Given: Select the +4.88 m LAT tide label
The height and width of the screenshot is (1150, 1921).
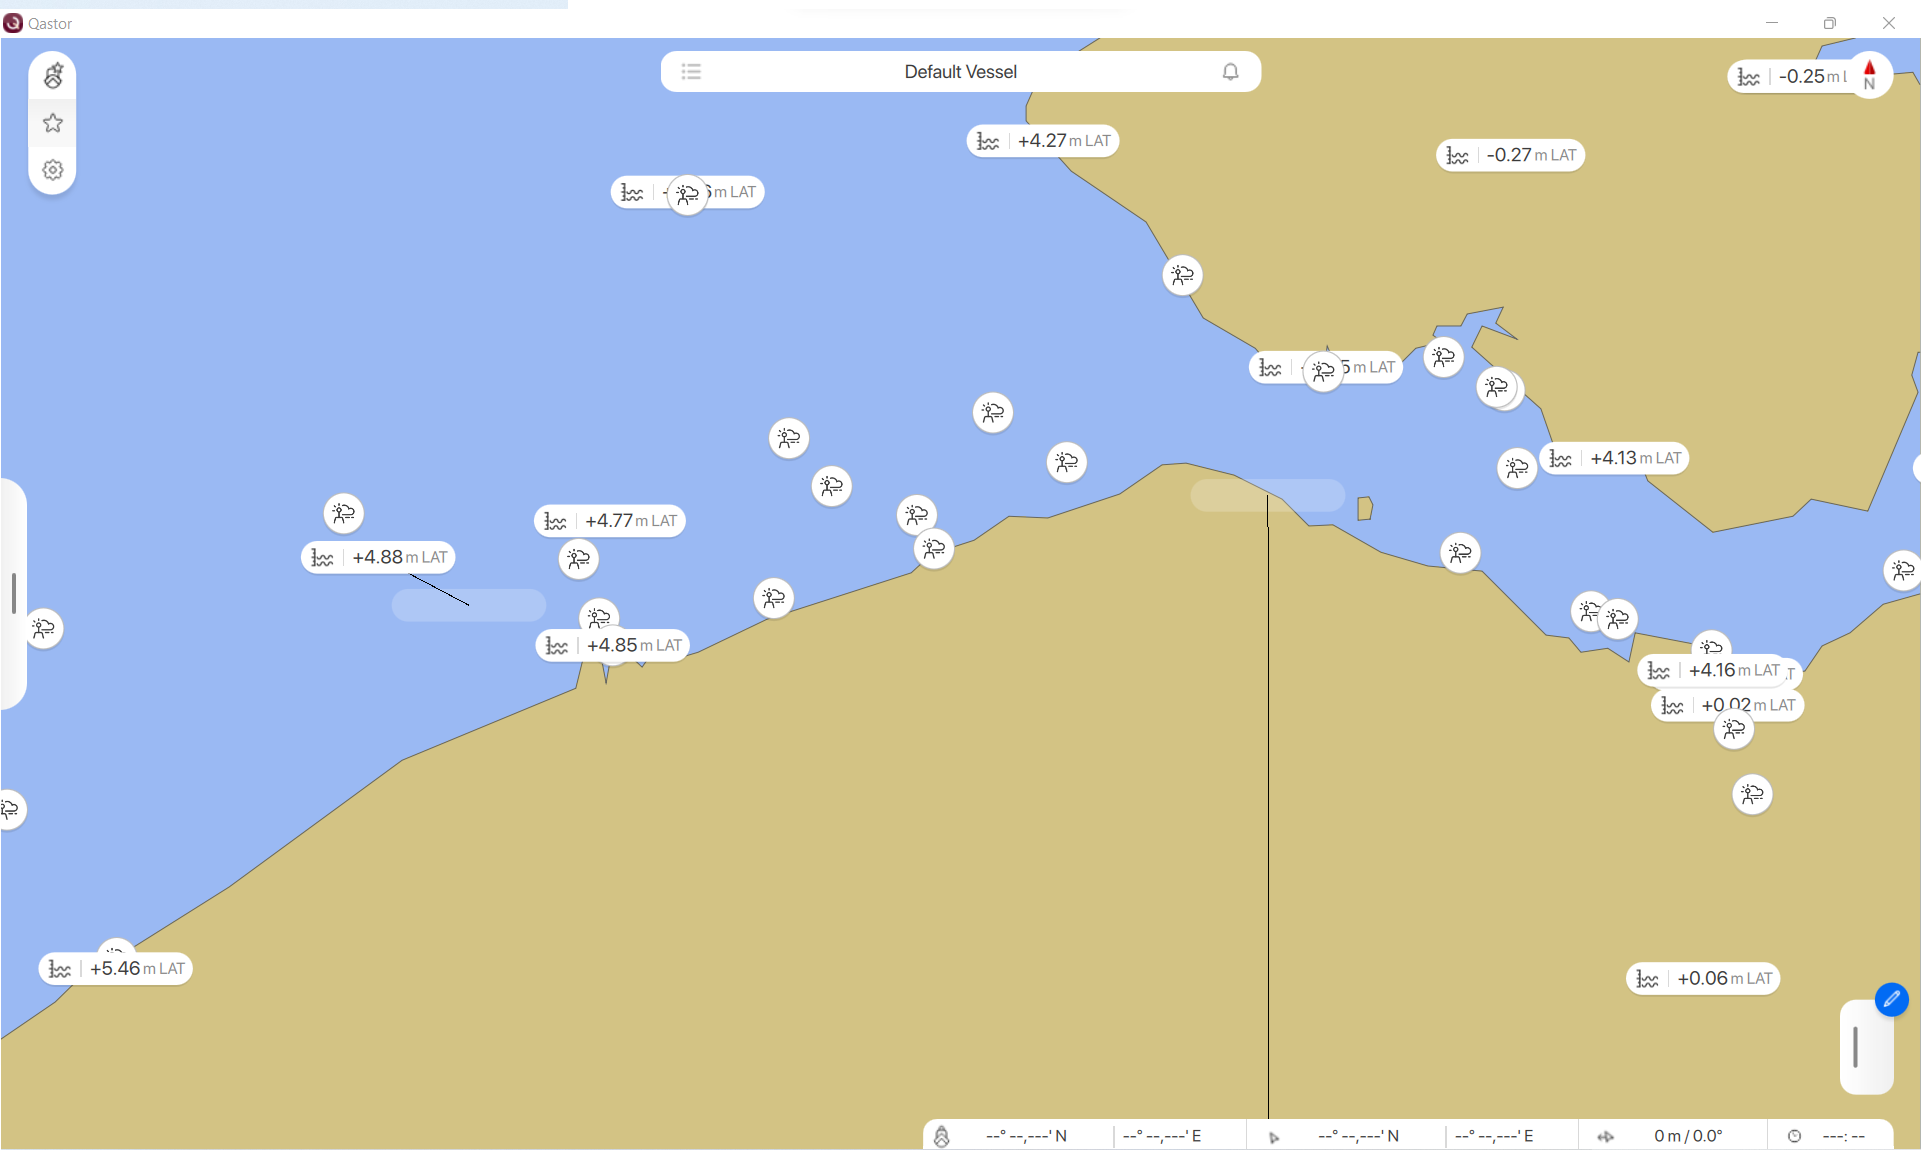Looking at the screenshot, I should [378, 557].
